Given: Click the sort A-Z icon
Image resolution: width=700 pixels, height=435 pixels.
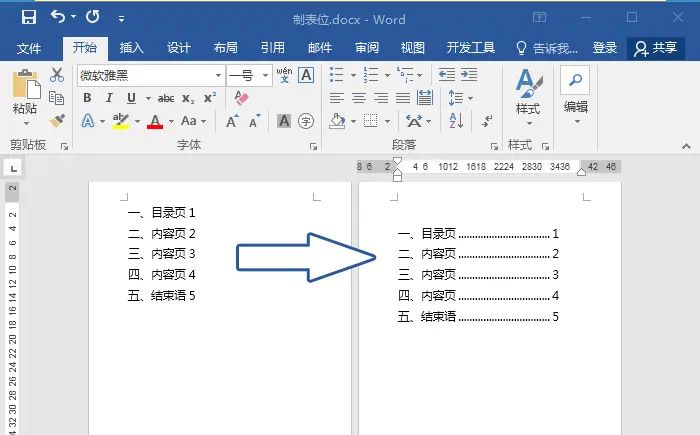Looking at the screenshot, I should tap(456, 121).
